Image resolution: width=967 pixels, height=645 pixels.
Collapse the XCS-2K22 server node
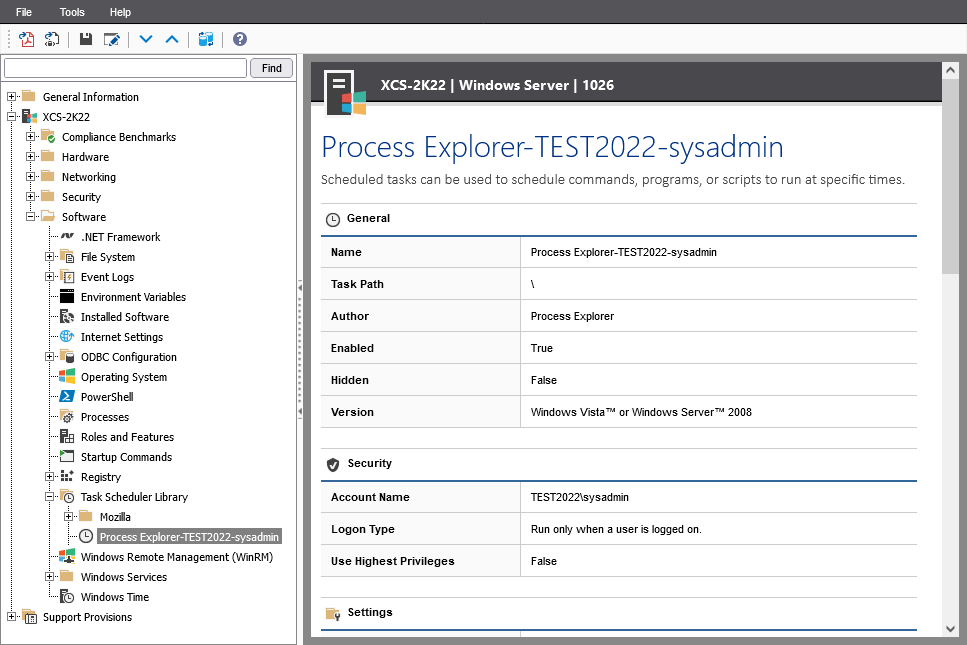pos(11,117)
